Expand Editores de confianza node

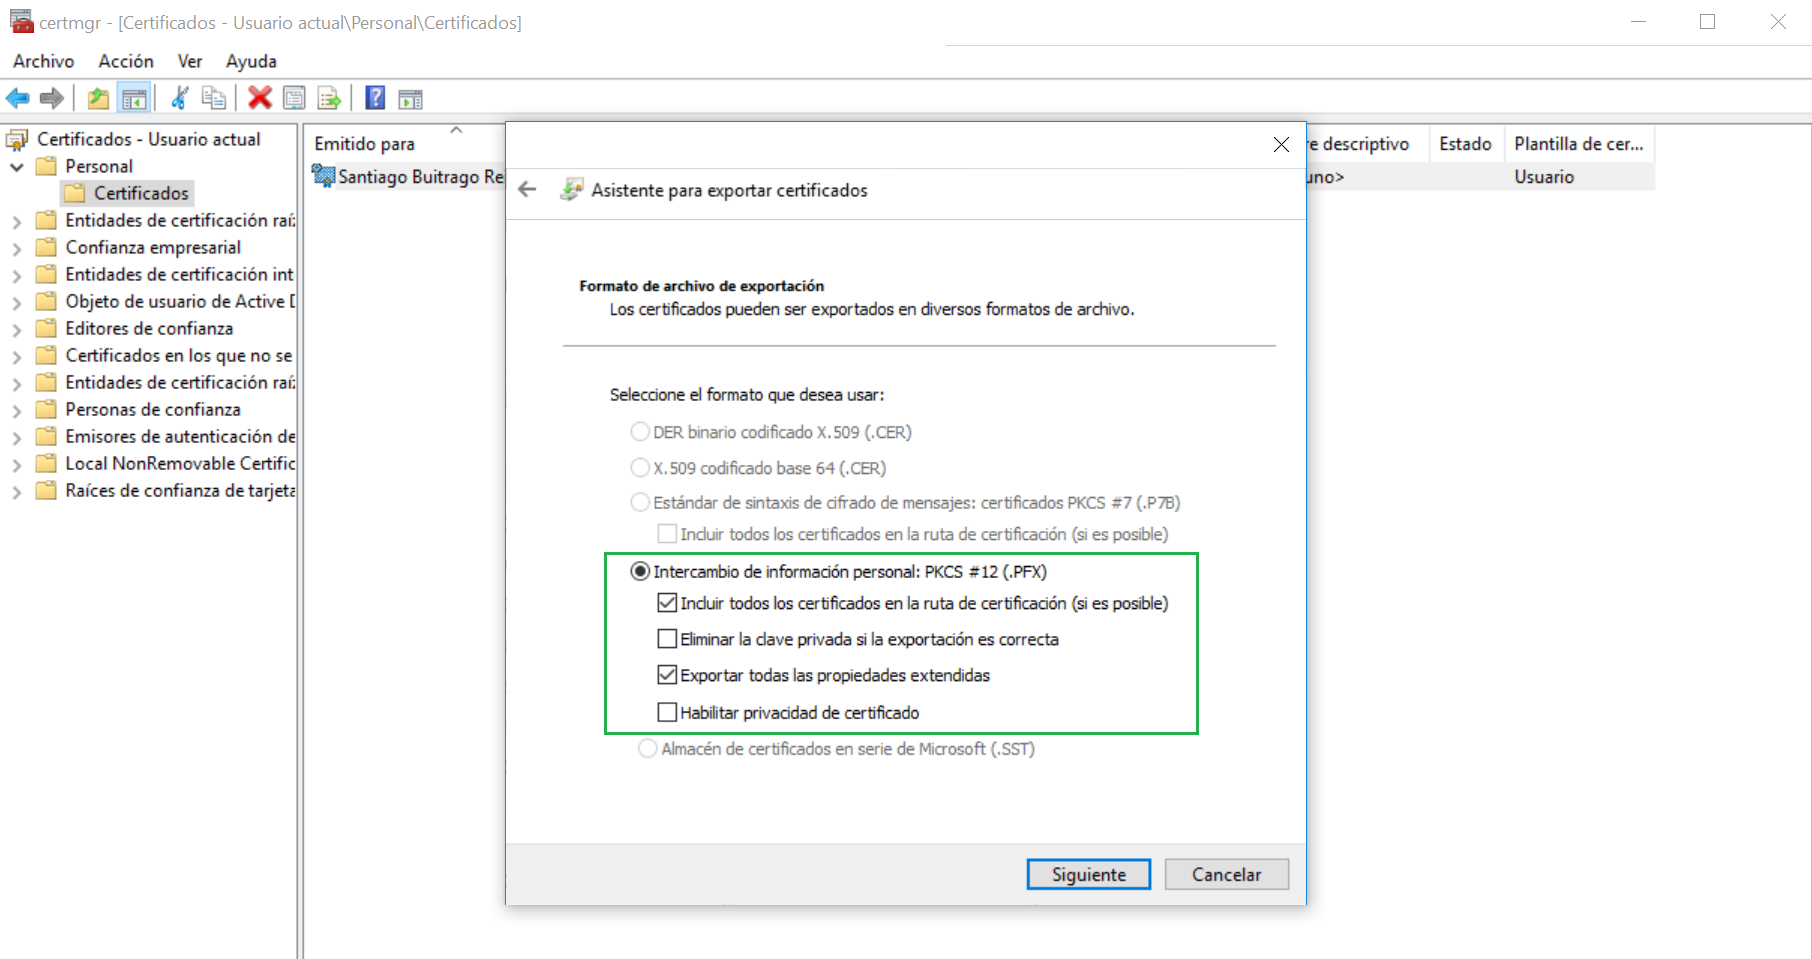pos(17,329)
